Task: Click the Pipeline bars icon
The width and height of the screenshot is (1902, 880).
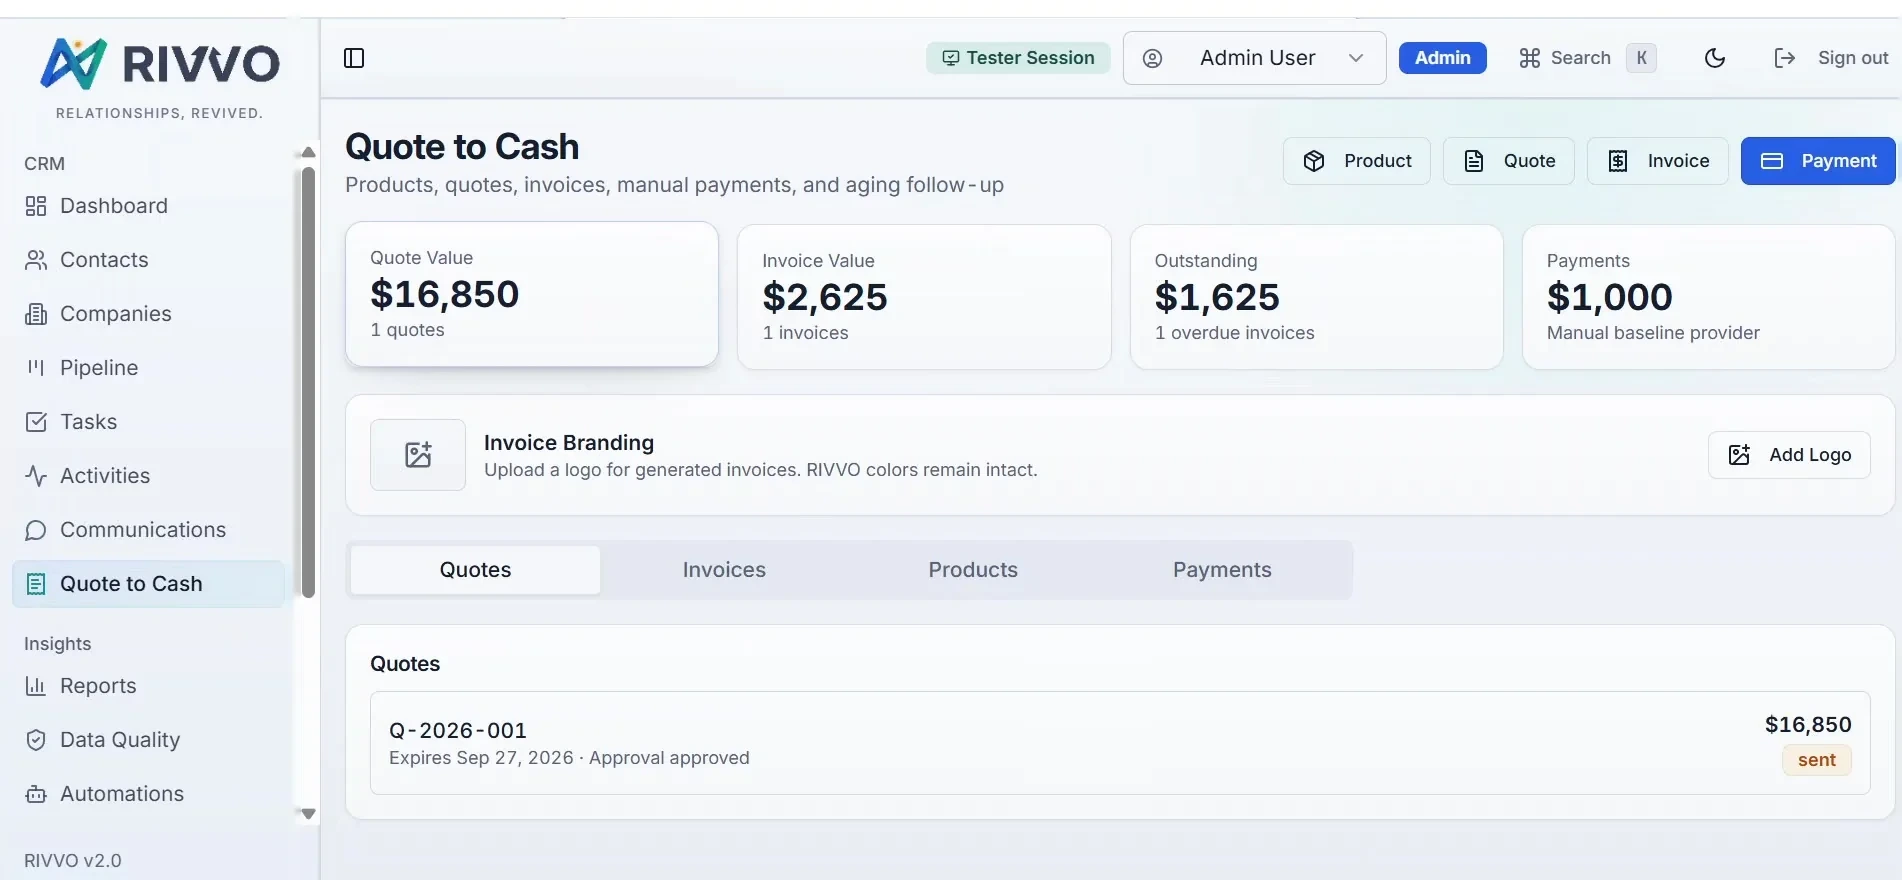Action: pyautogui.click(x=36, y=368)
